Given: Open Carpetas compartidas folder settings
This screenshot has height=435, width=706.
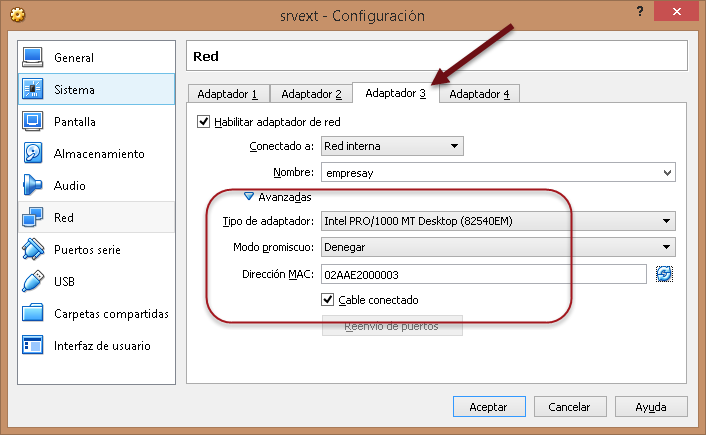Looking at the screenshot, I should click(110, 314).
